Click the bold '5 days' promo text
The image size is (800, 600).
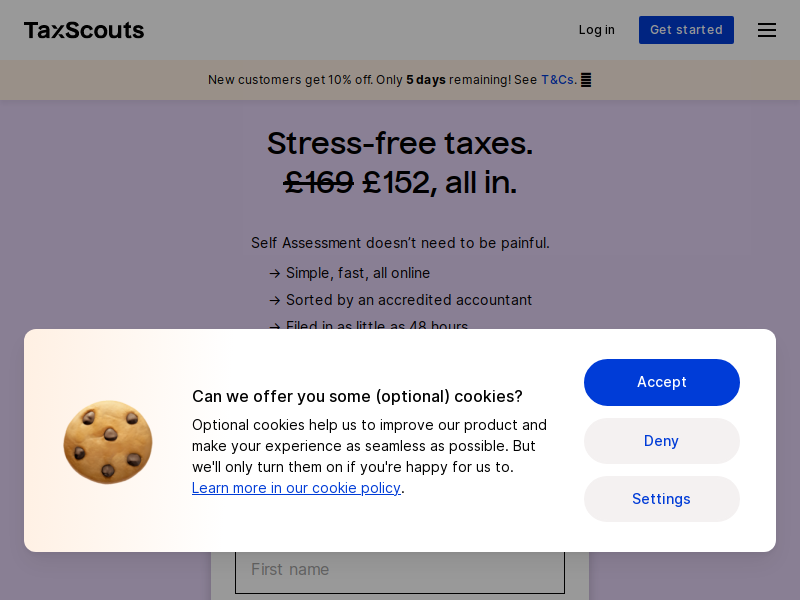[426, 80]
